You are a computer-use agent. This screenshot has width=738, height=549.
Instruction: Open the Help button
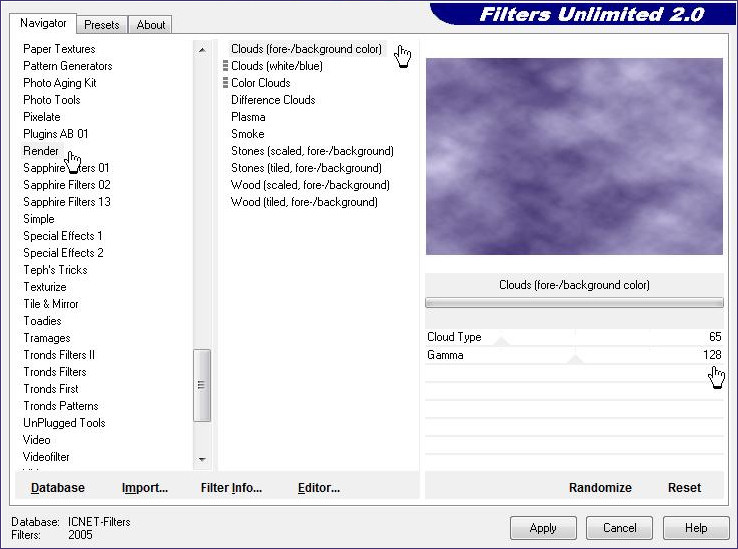point(696,528)
